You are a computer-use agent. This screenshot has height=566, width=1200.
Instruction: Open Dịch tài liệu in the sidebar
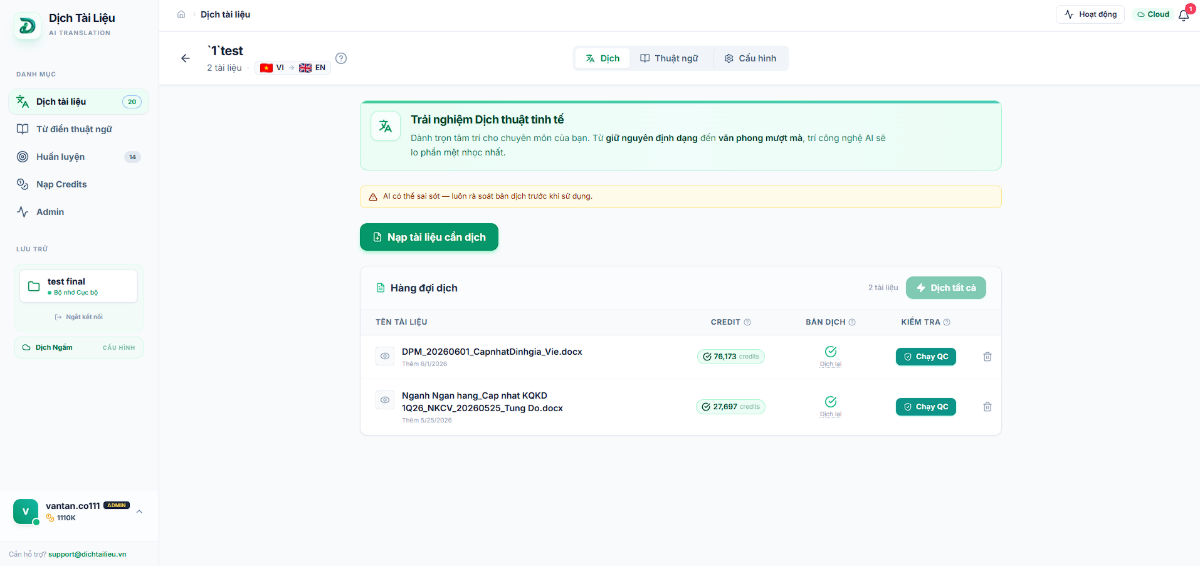pyautogui.click(x=79, y=101)
